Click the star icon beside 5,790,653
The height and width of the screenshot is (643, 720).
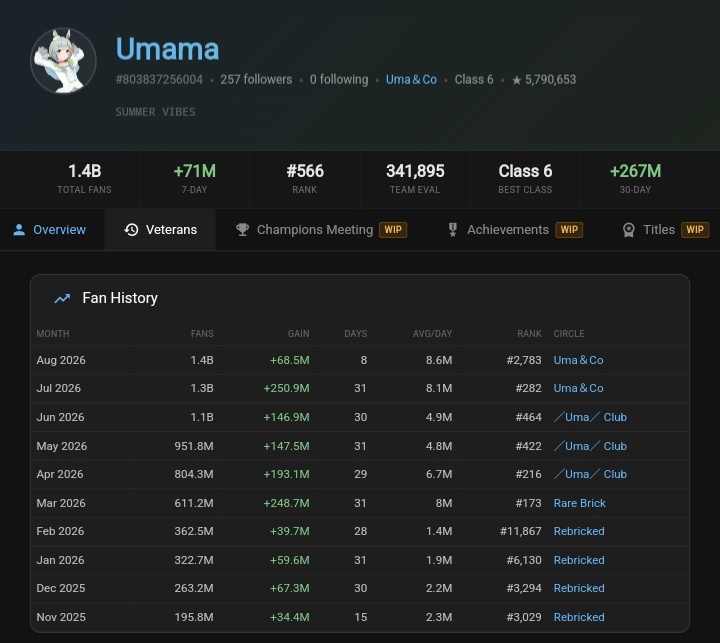pos(517,80)
